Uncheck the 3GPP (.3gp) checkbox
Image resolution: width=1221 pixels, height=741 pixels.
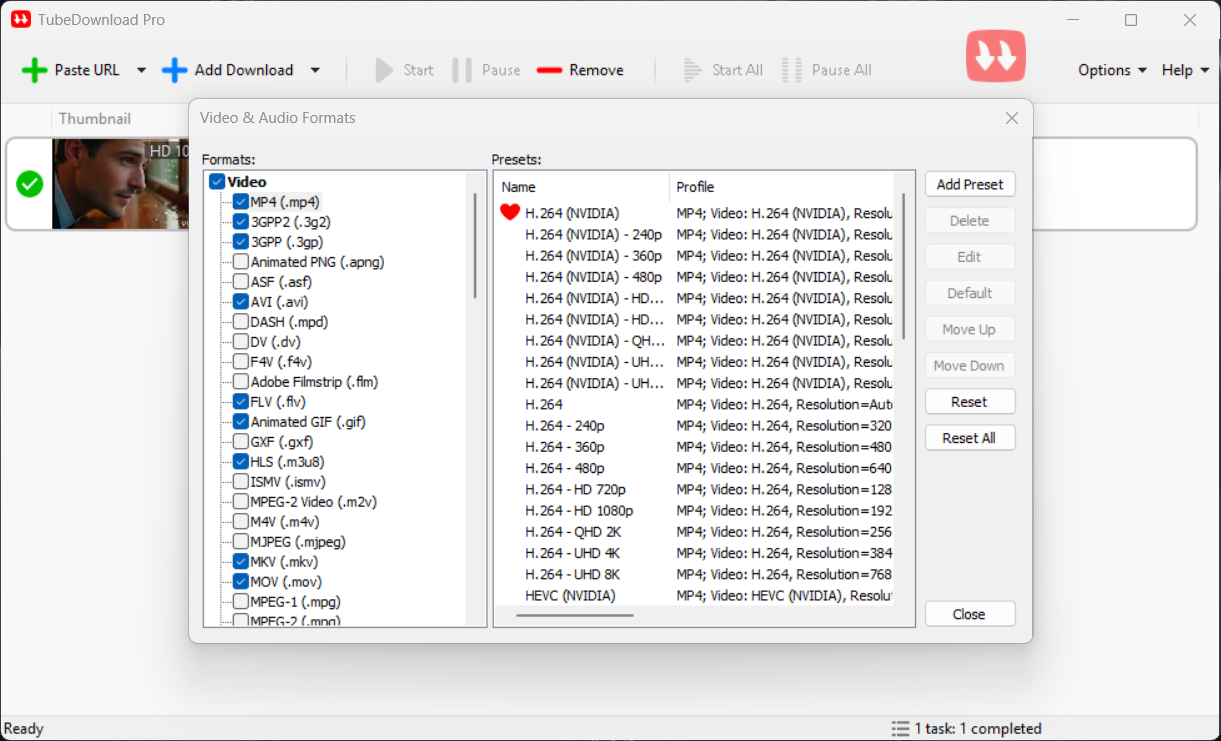(241, 242)
